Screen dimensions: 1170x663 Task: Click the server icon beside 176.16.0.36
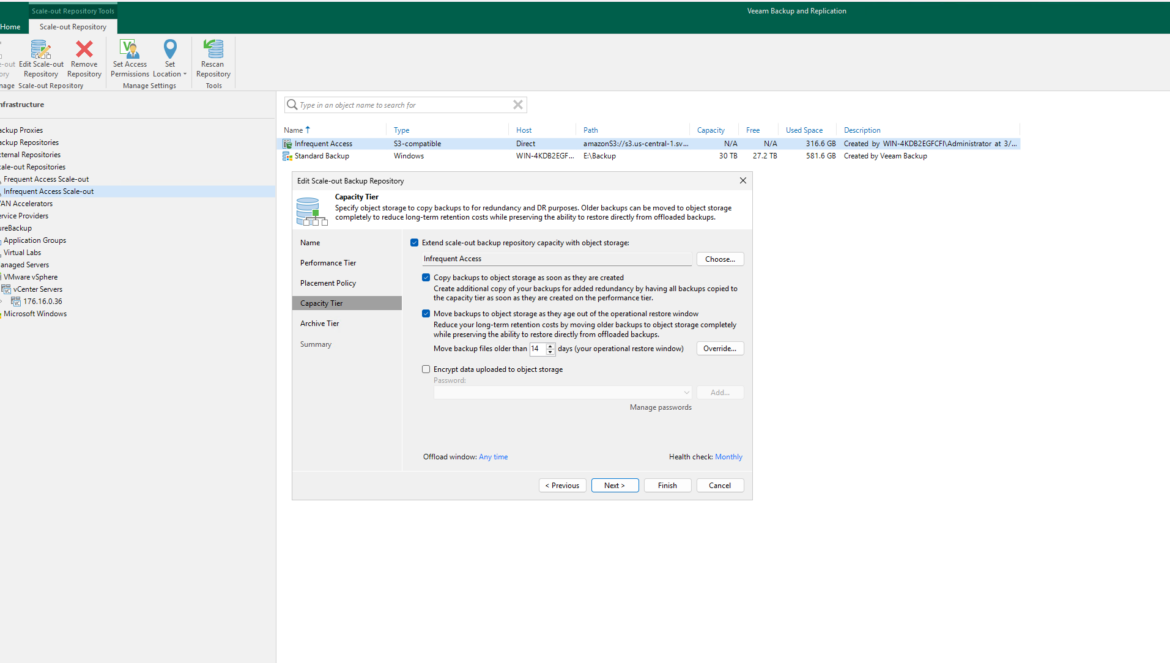(x=16, y=301)
